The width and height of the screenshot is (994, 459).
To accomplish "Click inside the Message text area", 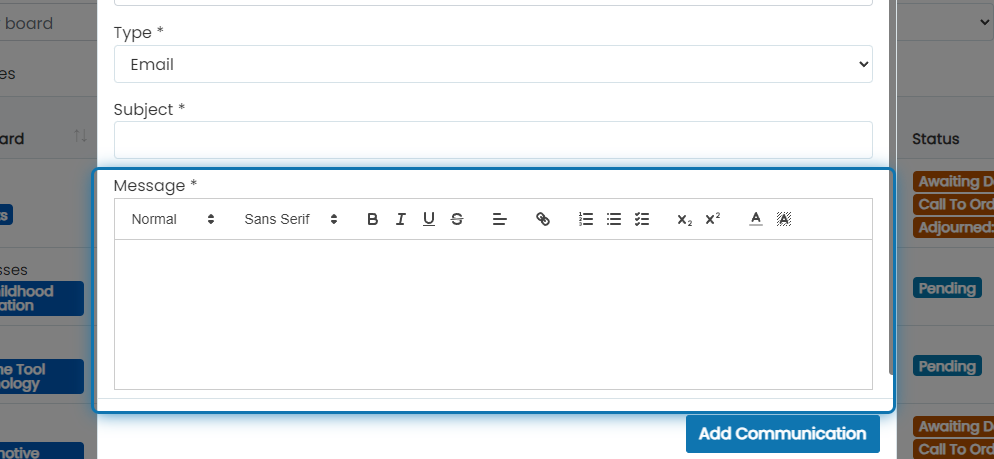I will pos(493,314).
